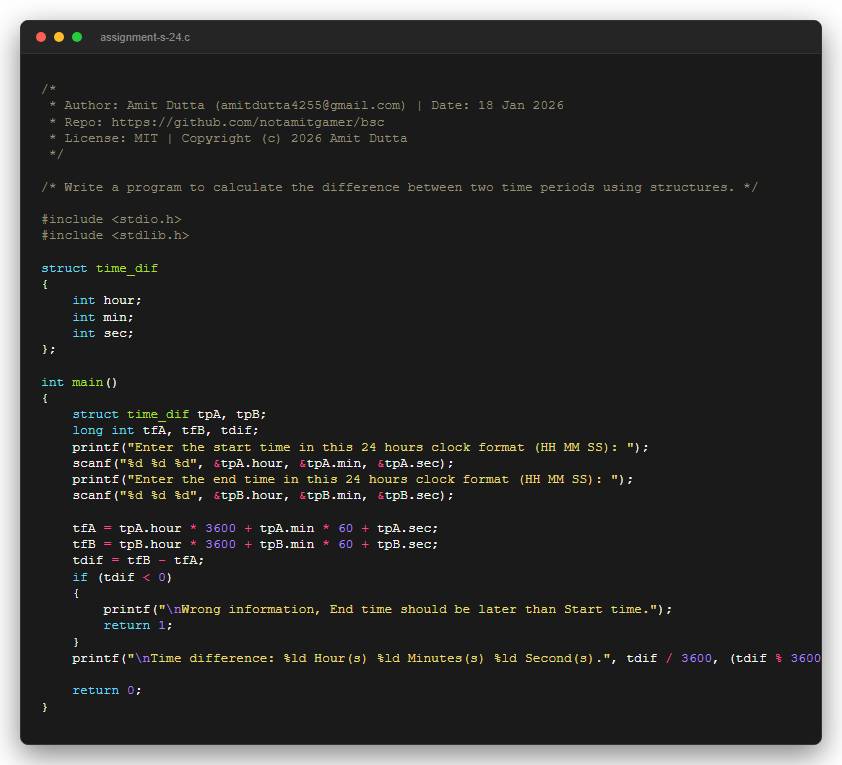842x765 pixels.
Task: Click the 'int min;' member line
Action: coord(103,317)
